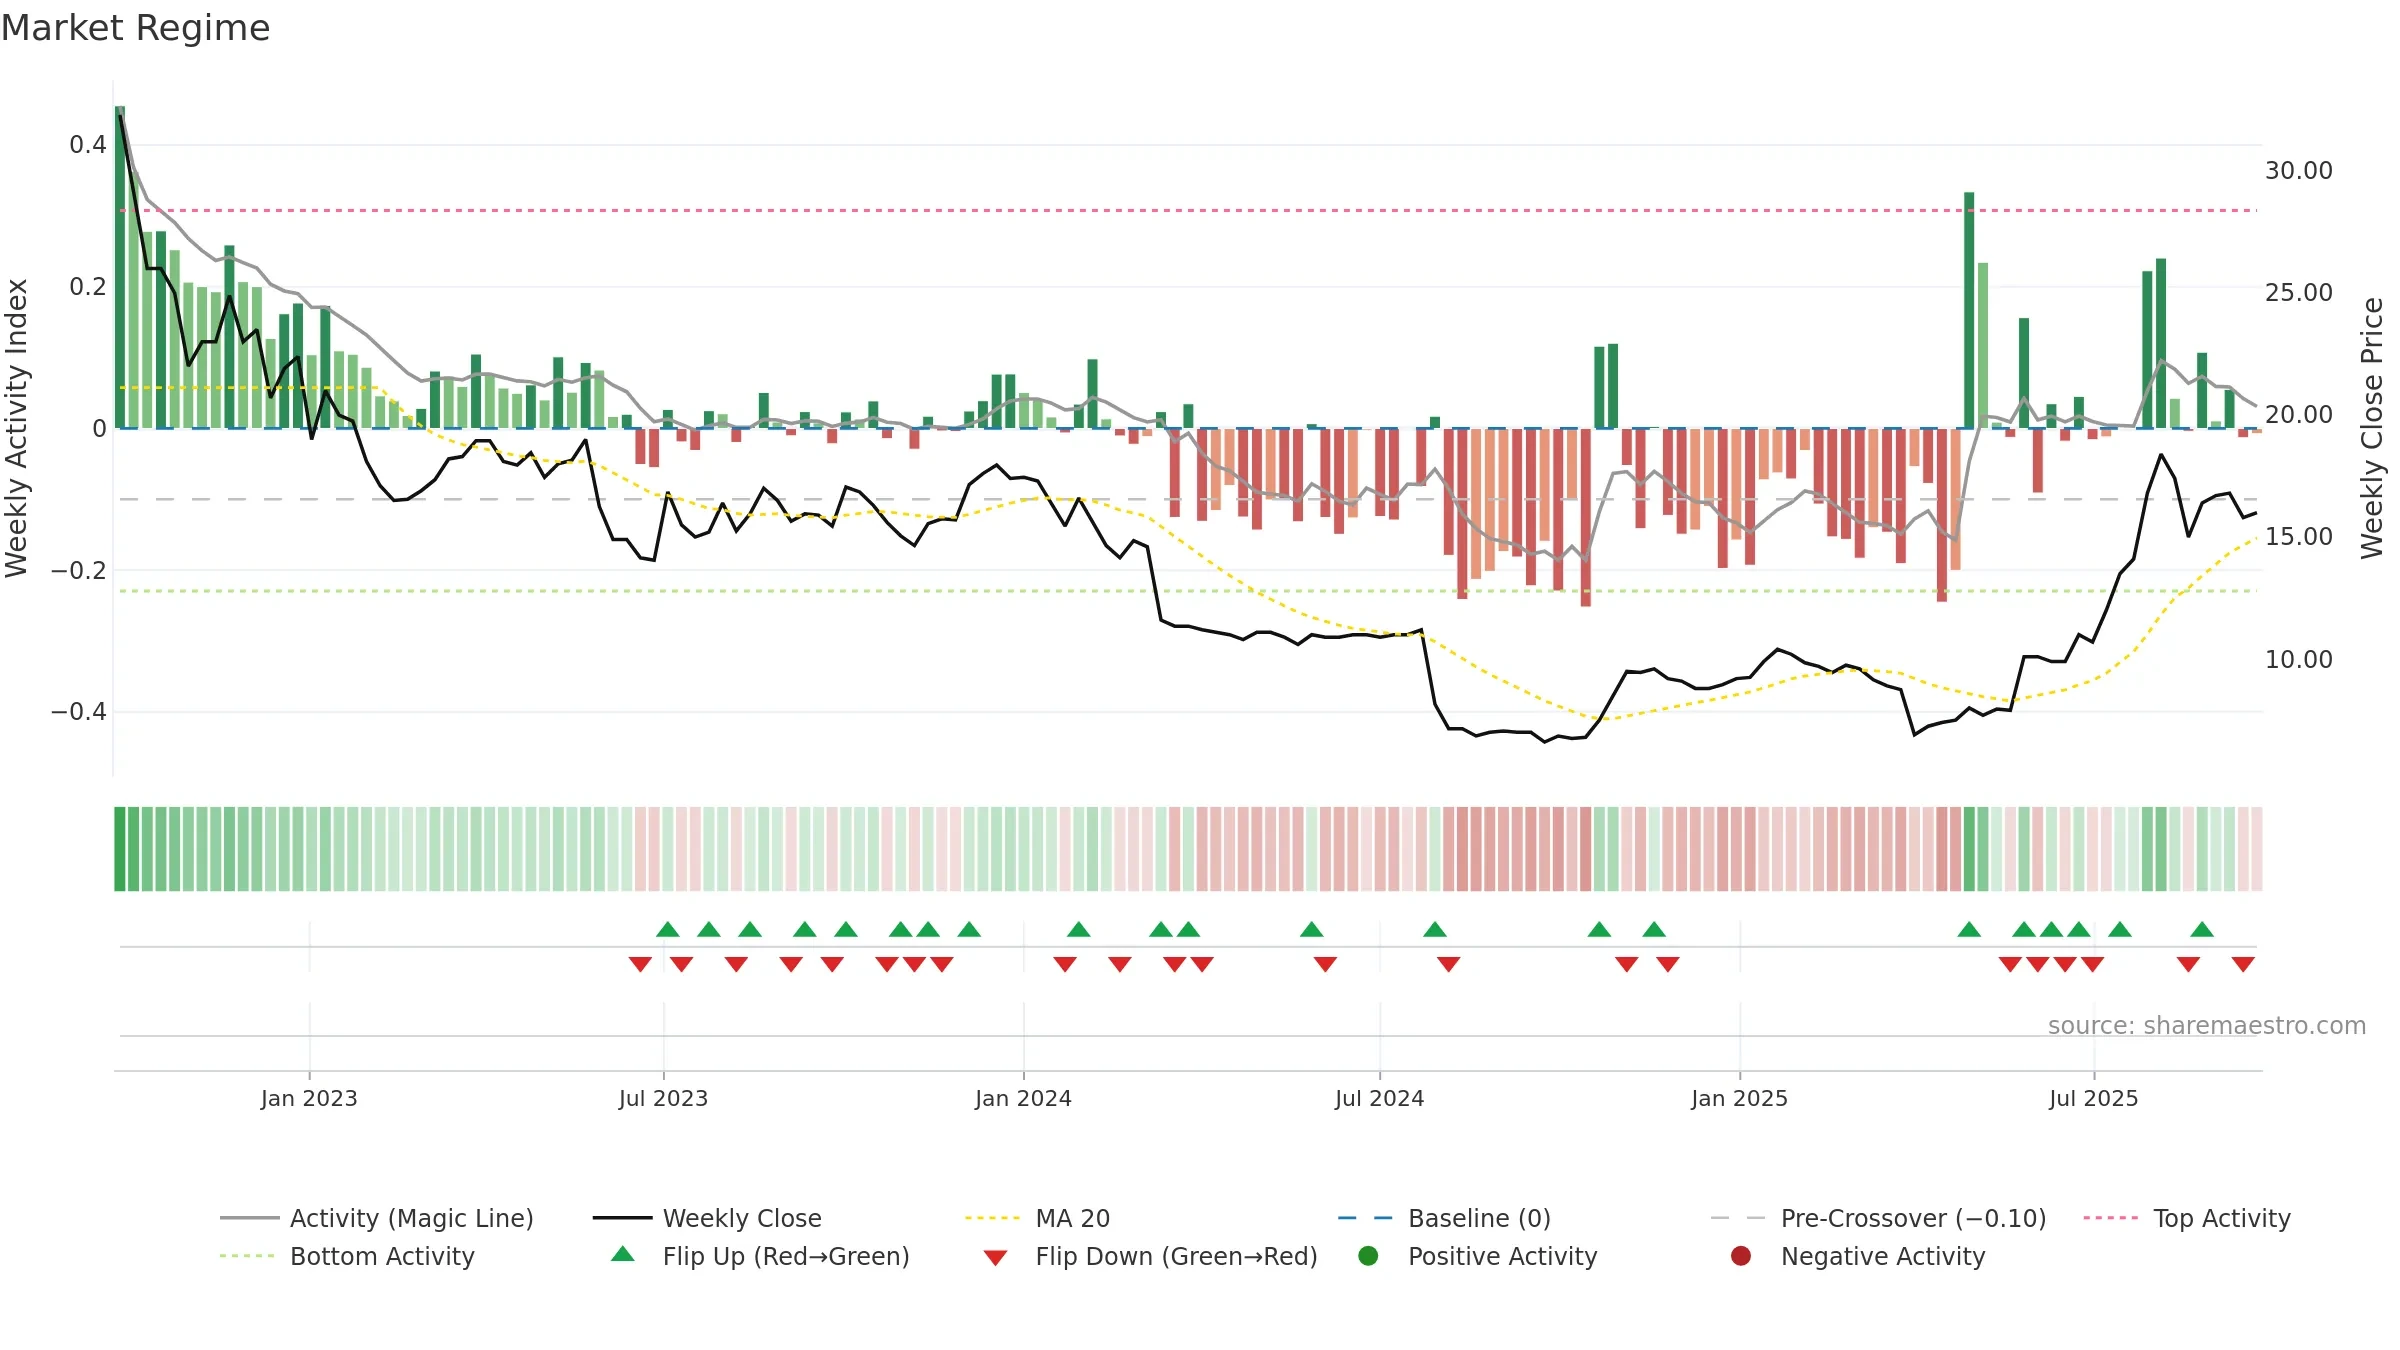The width and height of the screenshot is (2400, 1350).
Task: Click the 25.00 price axis tick
Action: click(2299, 293)
